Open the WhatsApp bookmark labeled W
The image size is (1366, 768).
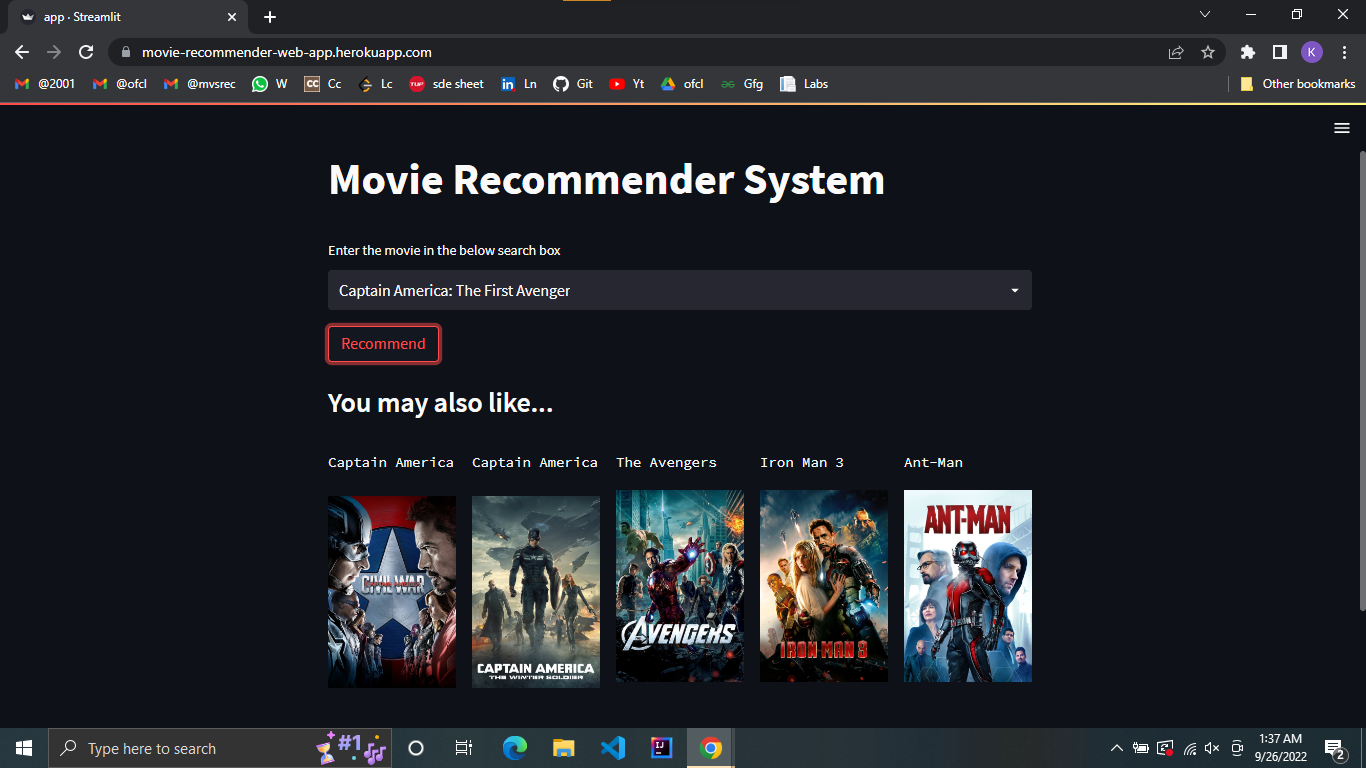[x=269, y=84]
